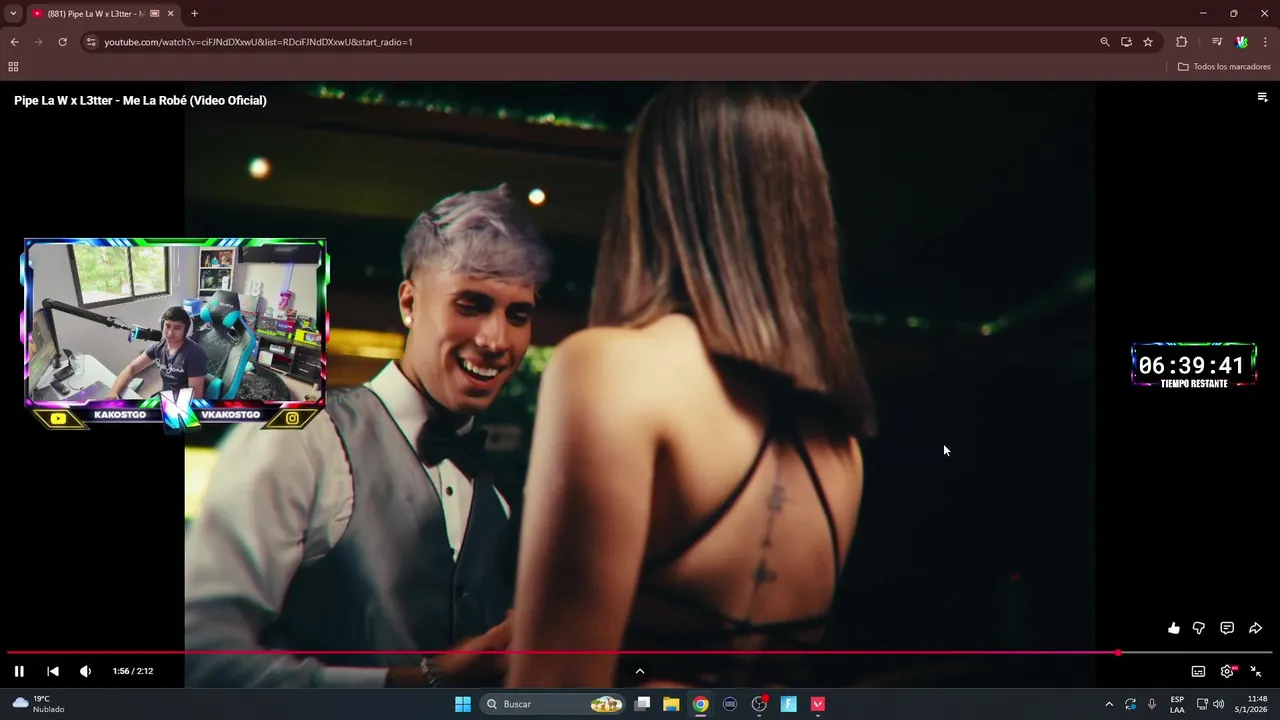Image resolution: width=1280 pixels, height=720 pixels.
Task: Toggle subtitles/closed captions
Action: (x=1198, y=671)
